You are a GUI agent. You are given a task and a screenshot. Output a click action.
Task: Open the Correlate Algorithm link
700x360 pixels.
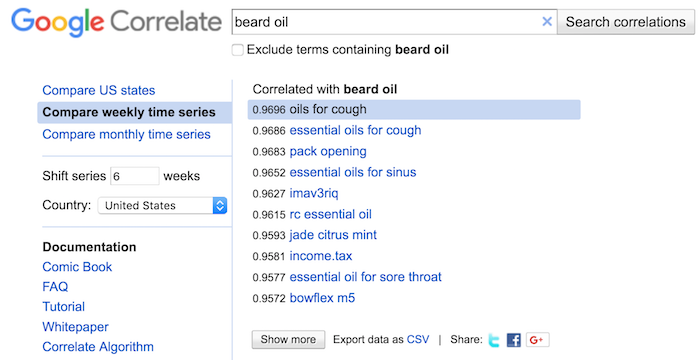point(98,347)
